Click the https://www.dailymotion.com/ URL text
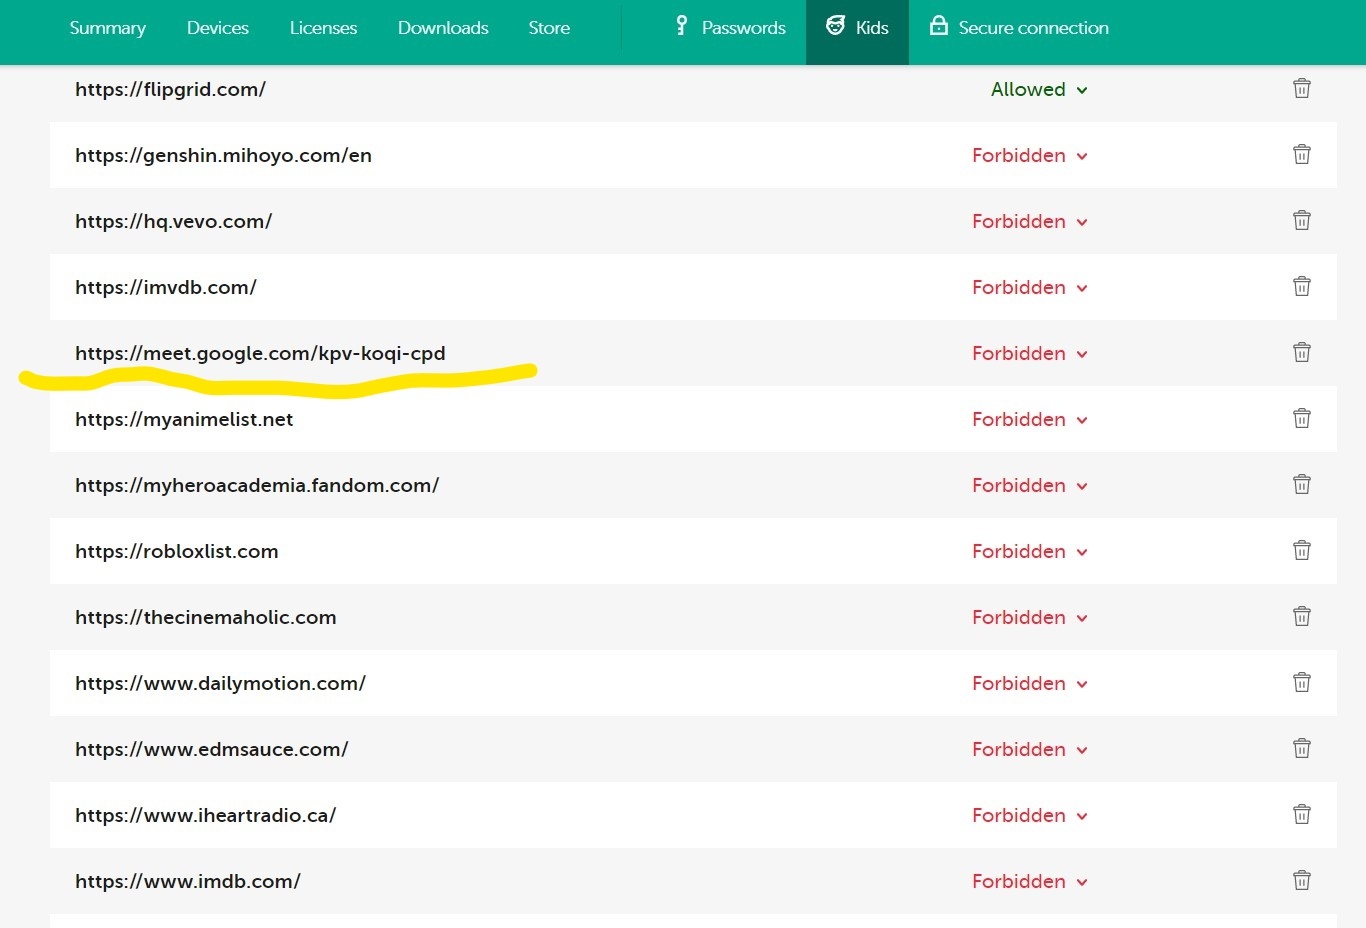Viewport: 1366px width, 928px height. coord(220,683)
